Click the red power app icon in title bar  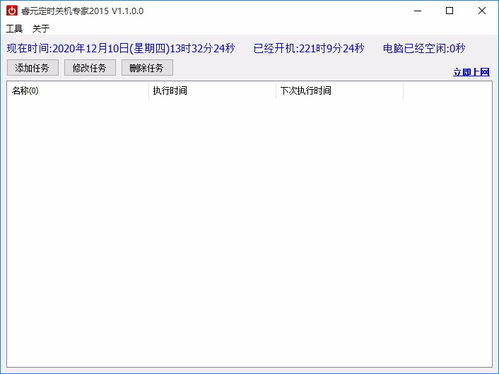pyautogui.click(x=12, y=11)
